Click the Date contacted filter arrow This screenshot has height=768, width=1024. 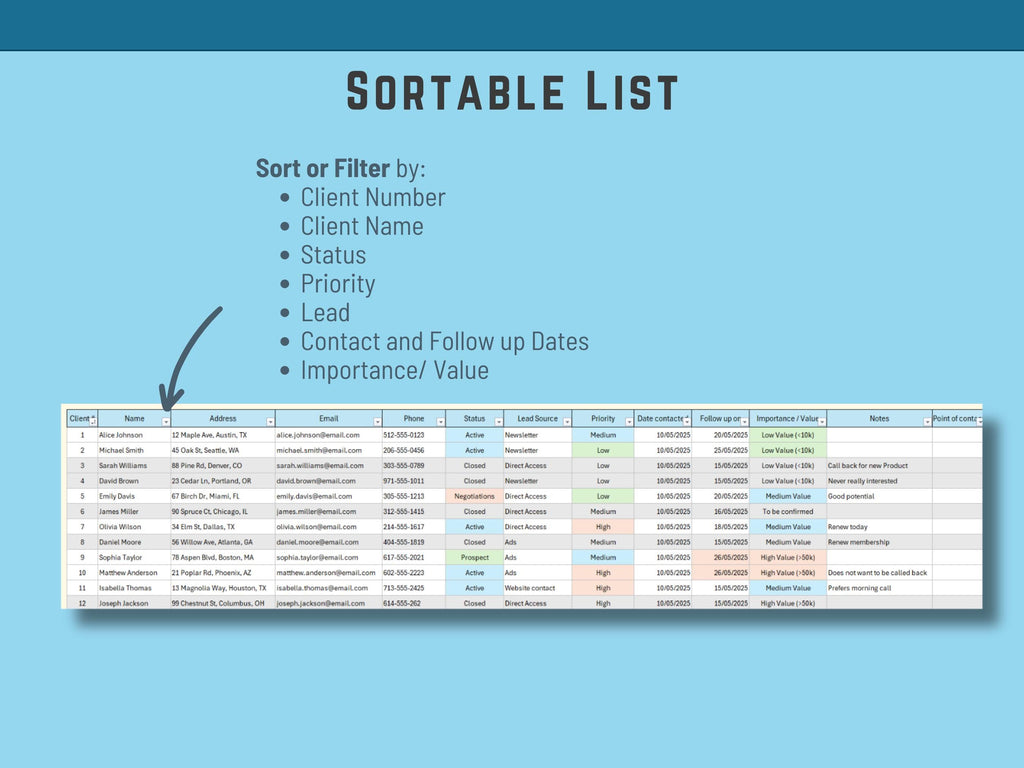click(687, 422)
